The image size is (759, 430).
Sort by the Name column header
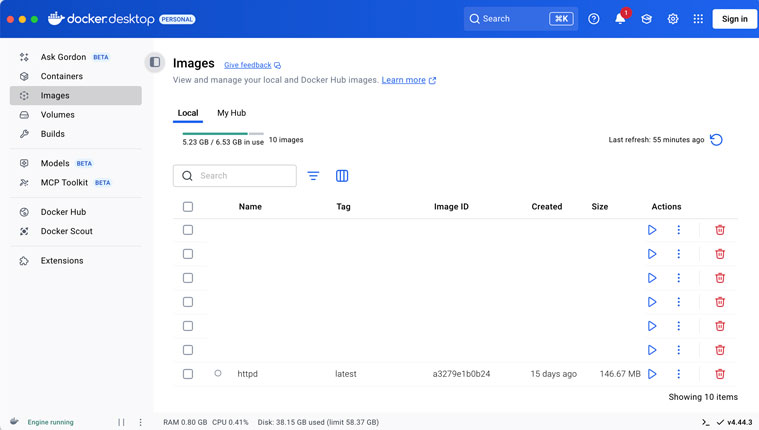tap(250, 207)
